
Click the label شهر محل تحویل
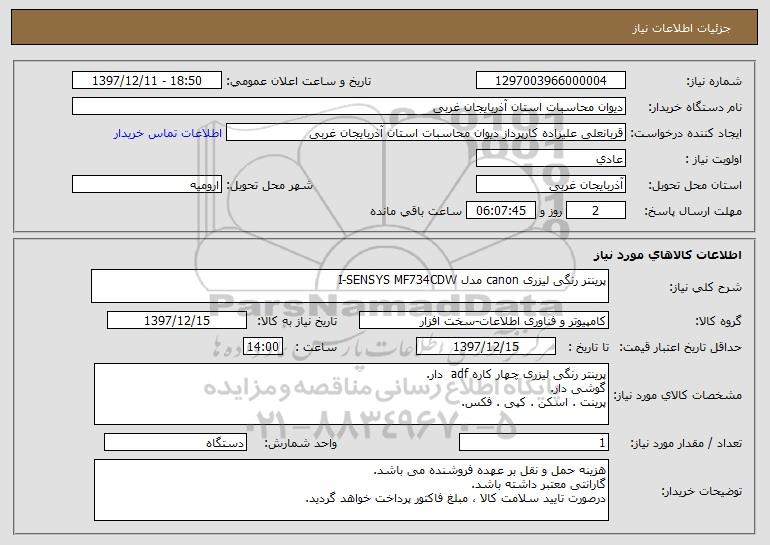coord(269,186)
